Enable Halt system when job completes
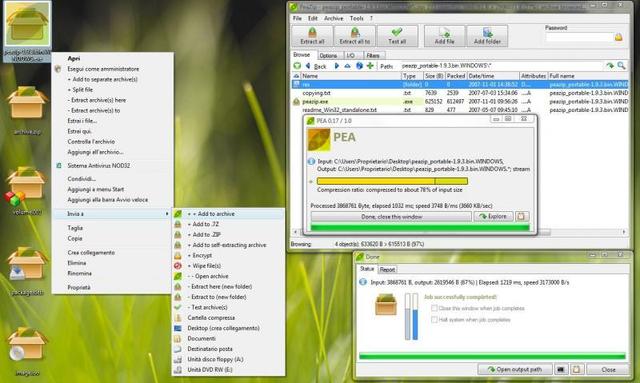 click(x=434, y=319)
